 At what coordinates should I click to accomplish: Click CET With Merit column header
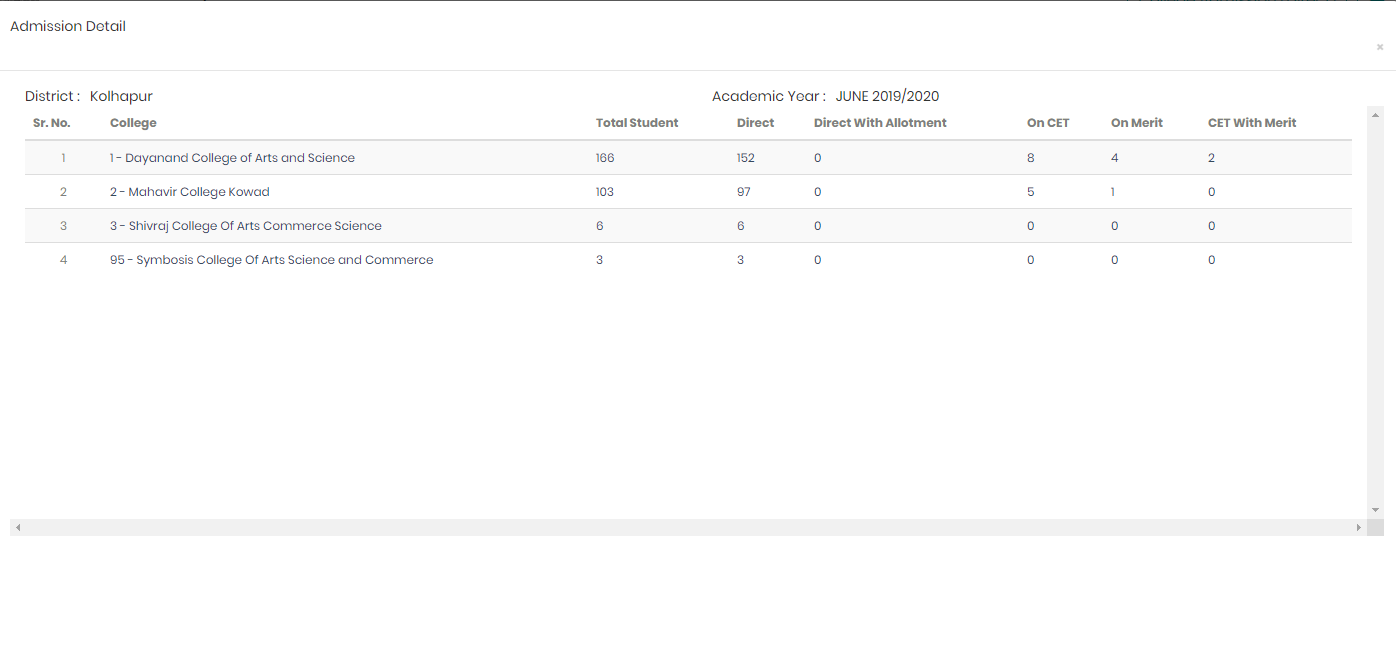[1251, 123]
